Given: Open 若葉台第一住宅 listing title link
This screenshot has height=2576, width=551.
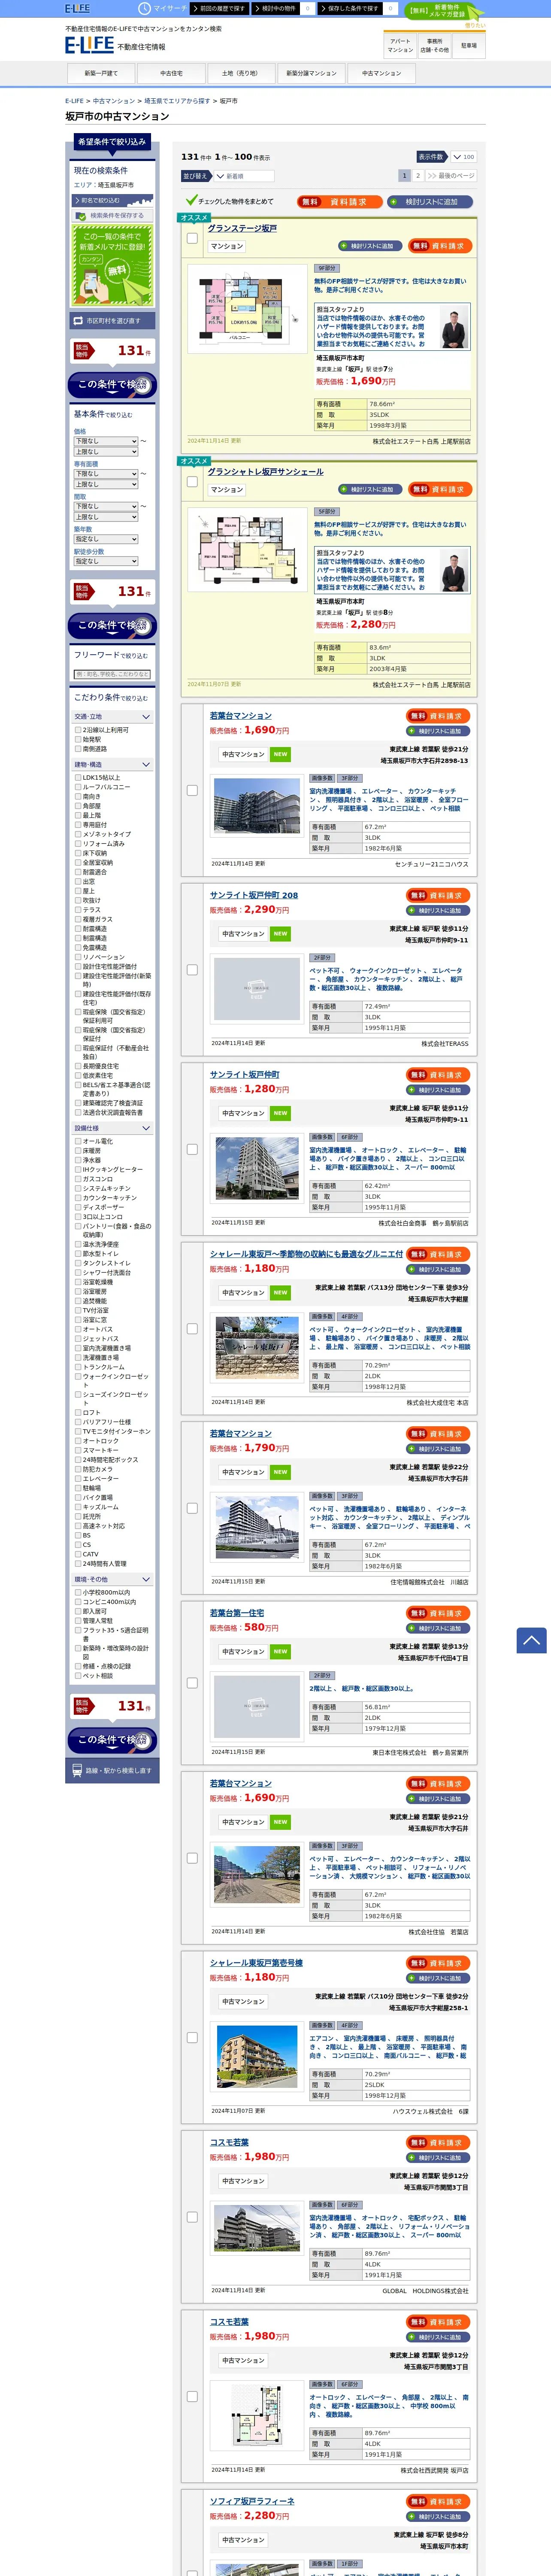Looking at the screenshot, I should [237, 1613].
